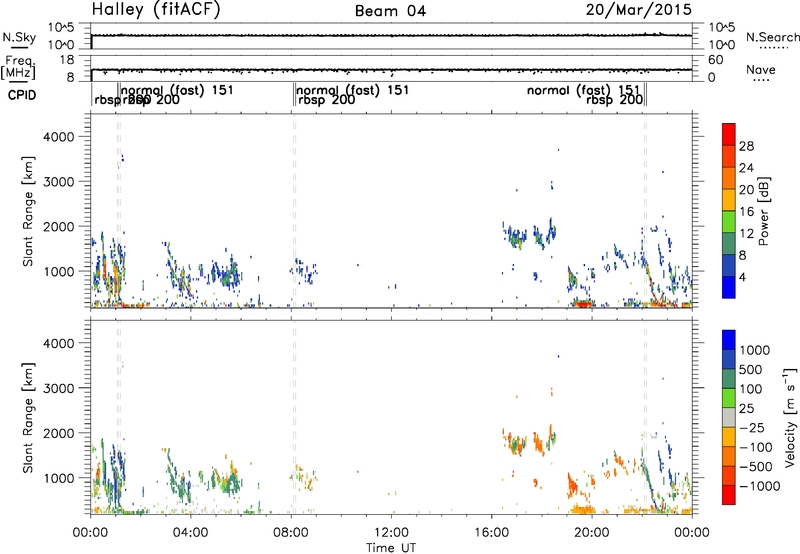Click the '60' tick beside the Nave legend

tap(716, 60)
